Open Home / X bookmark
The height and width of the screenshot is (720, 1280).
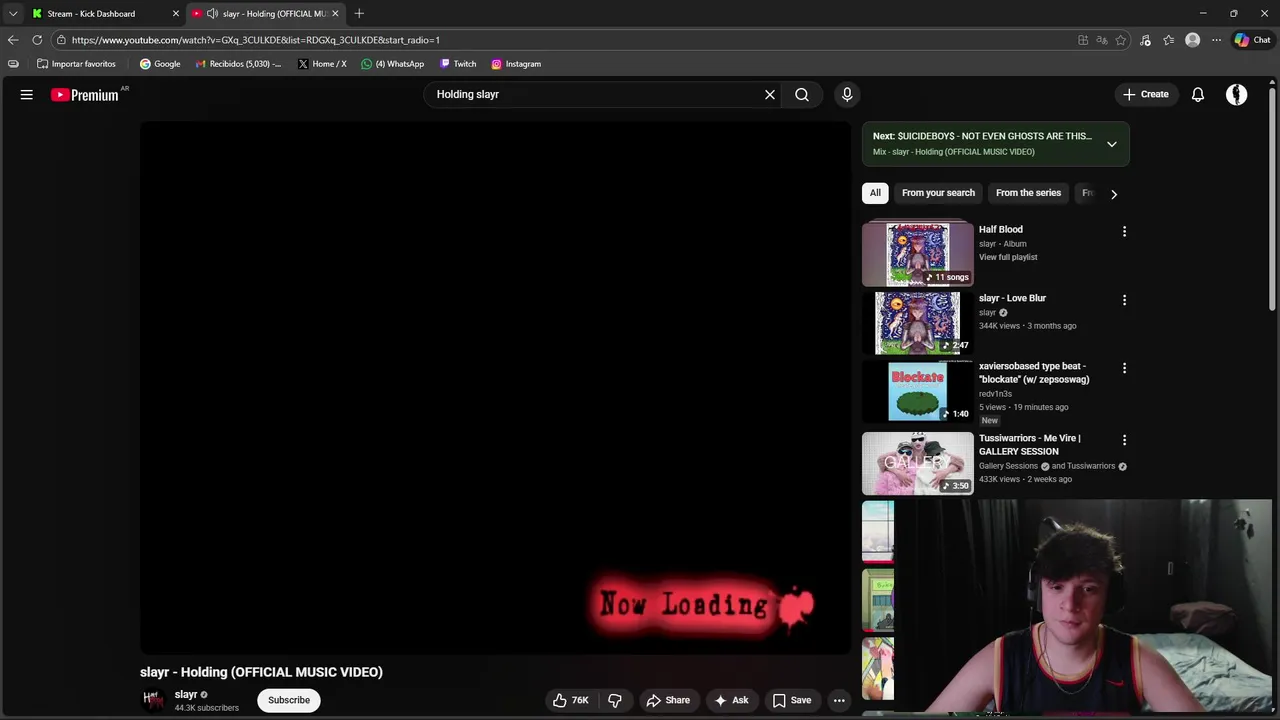point(322,64)
